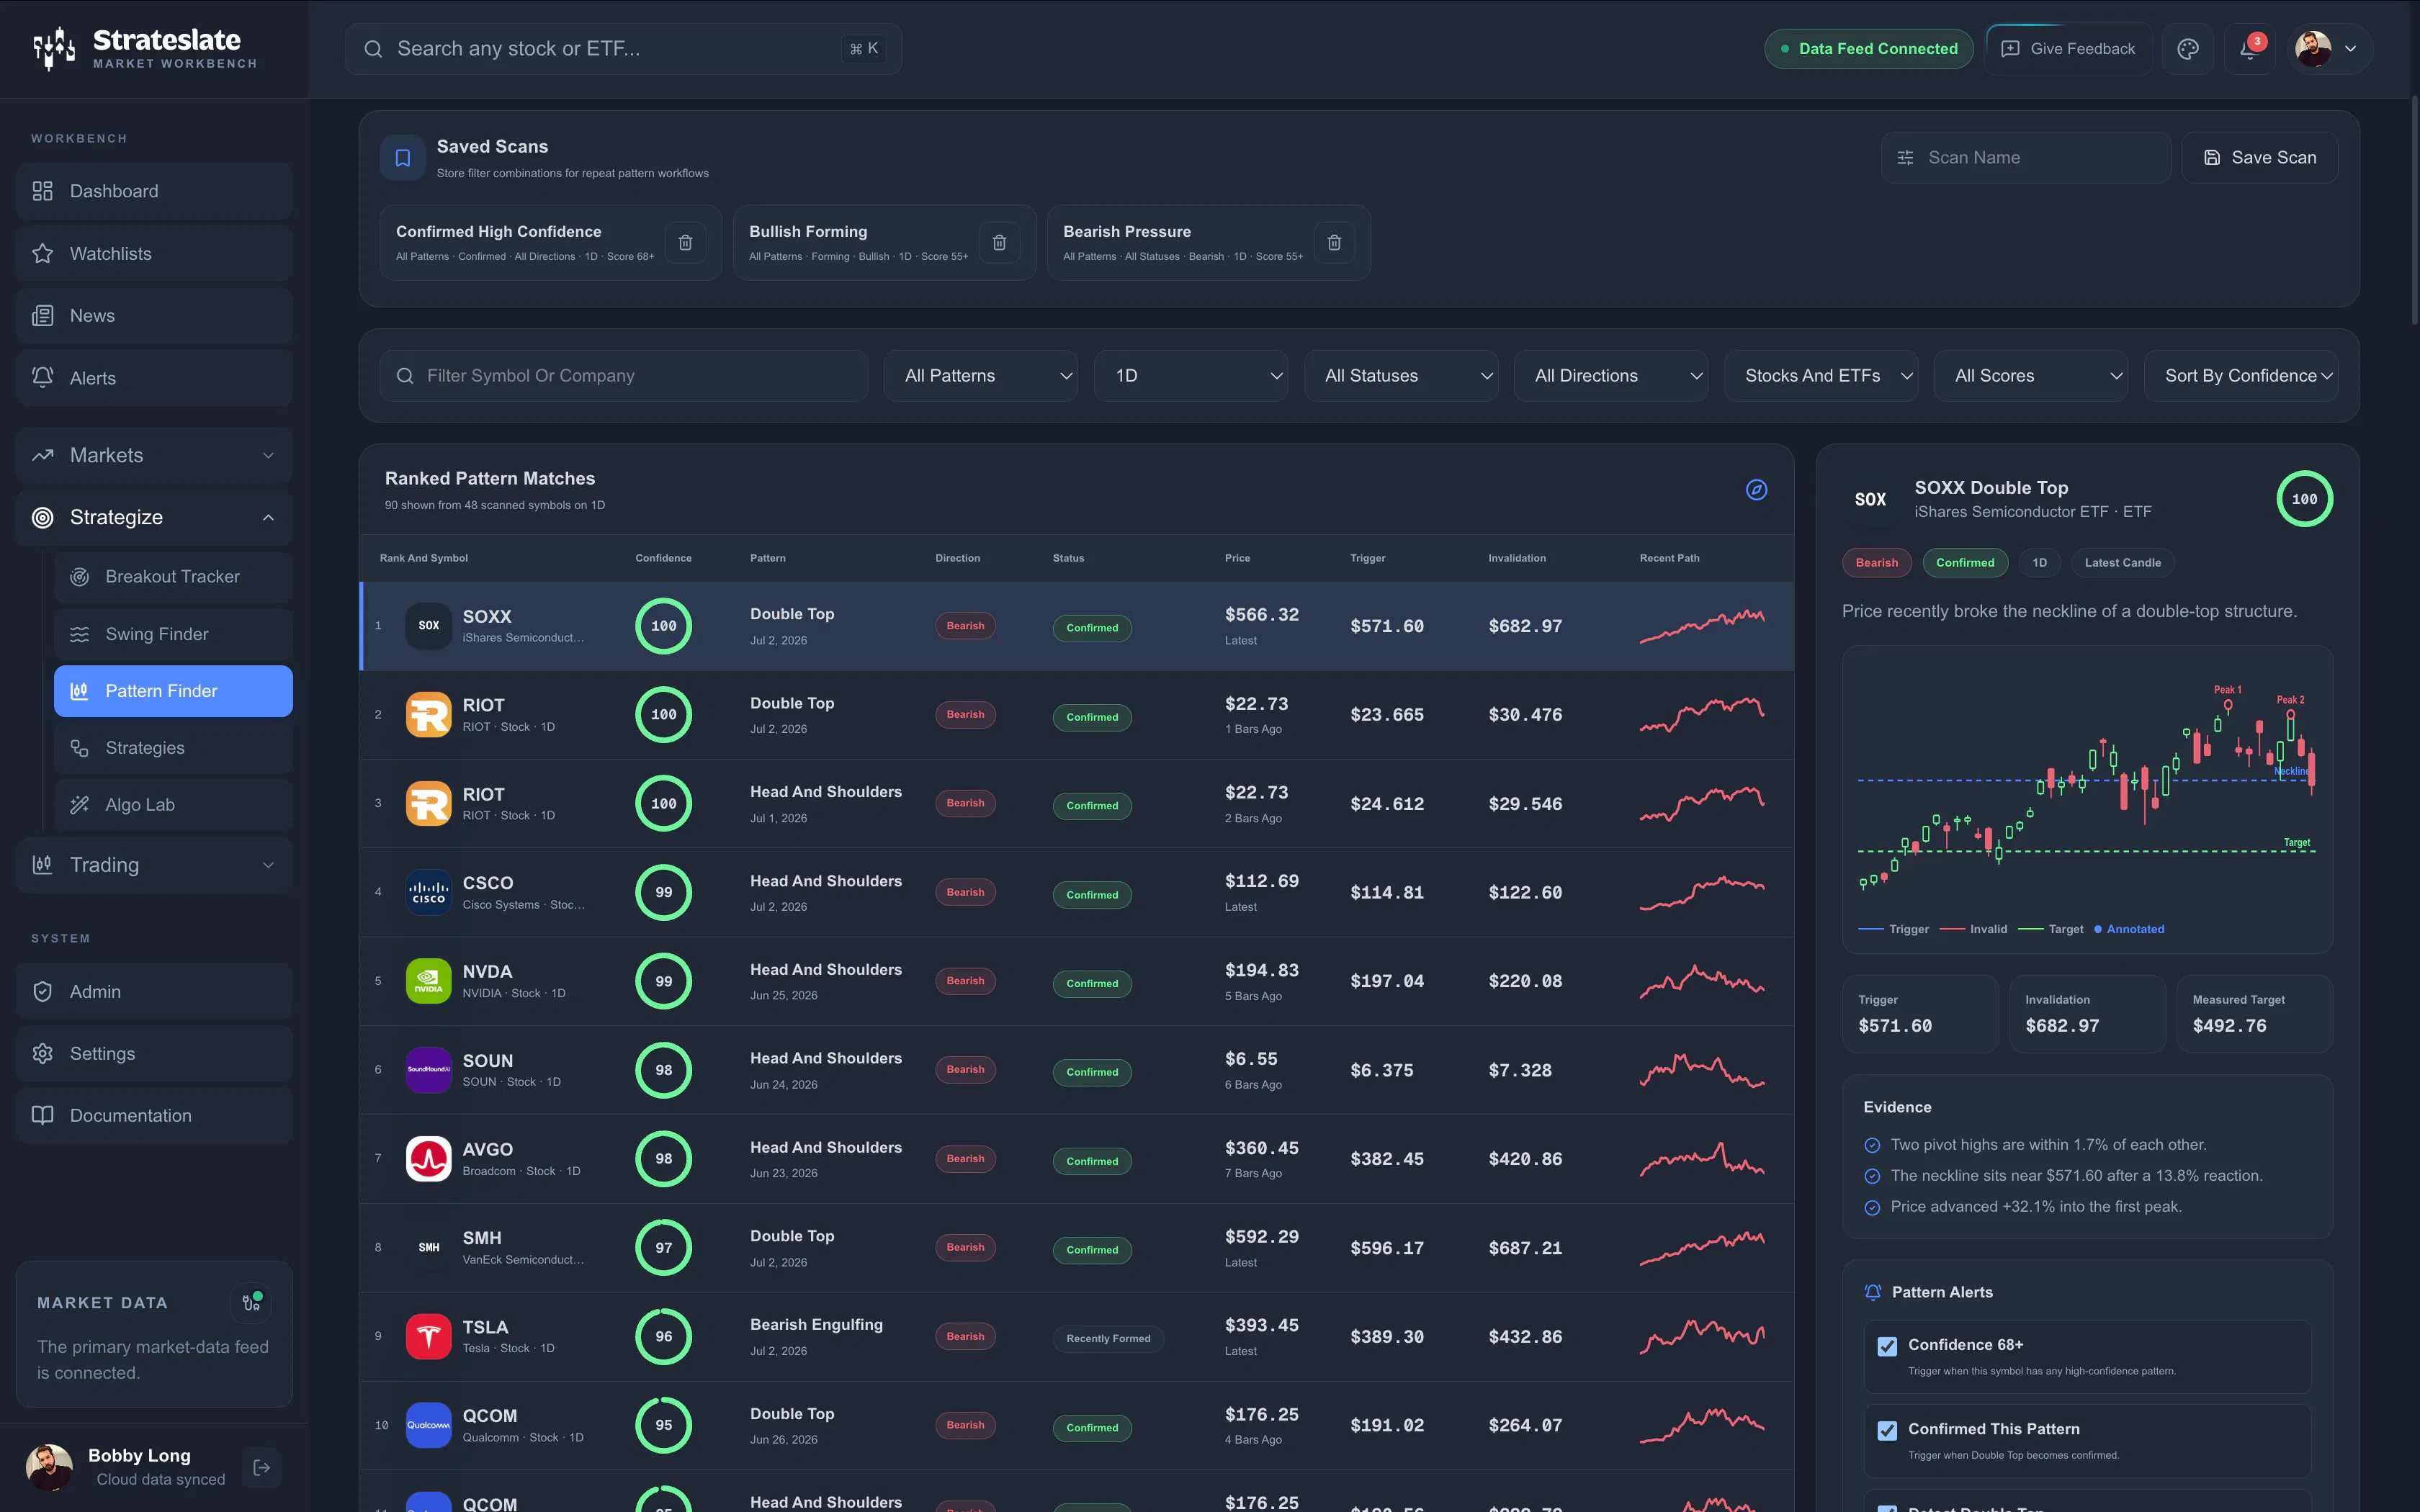
Task: Open the All Scores dropdown
Action: point(2031,376)
